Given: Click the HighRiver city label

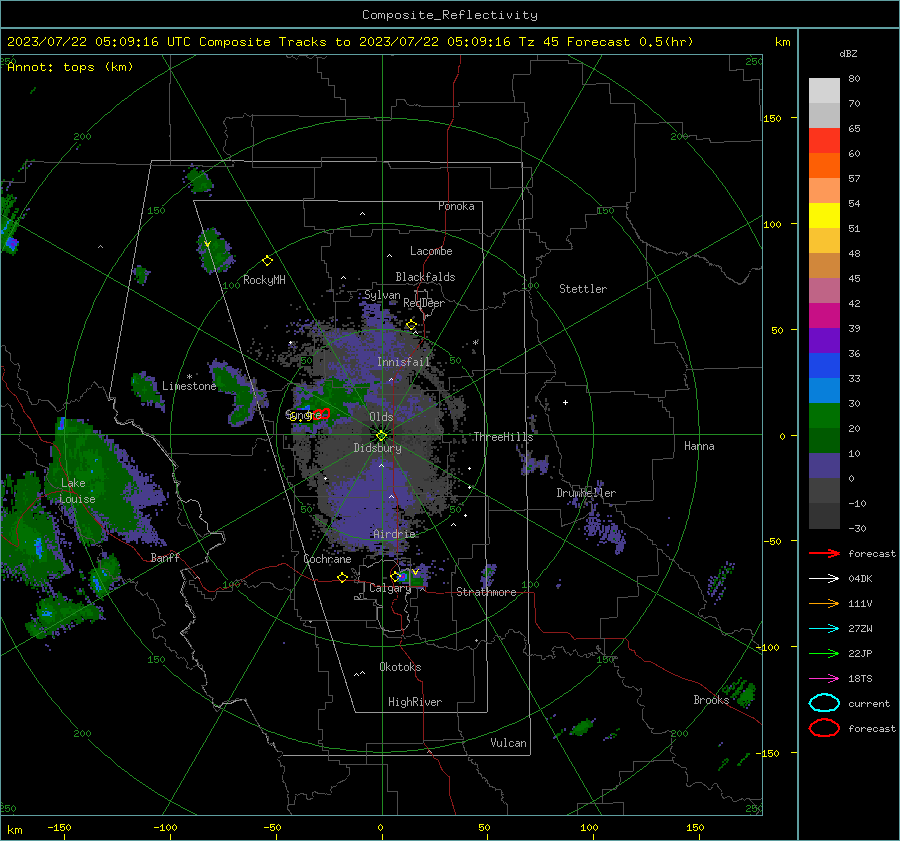Looking at the screenshot, I should click(x=415, y=702).
